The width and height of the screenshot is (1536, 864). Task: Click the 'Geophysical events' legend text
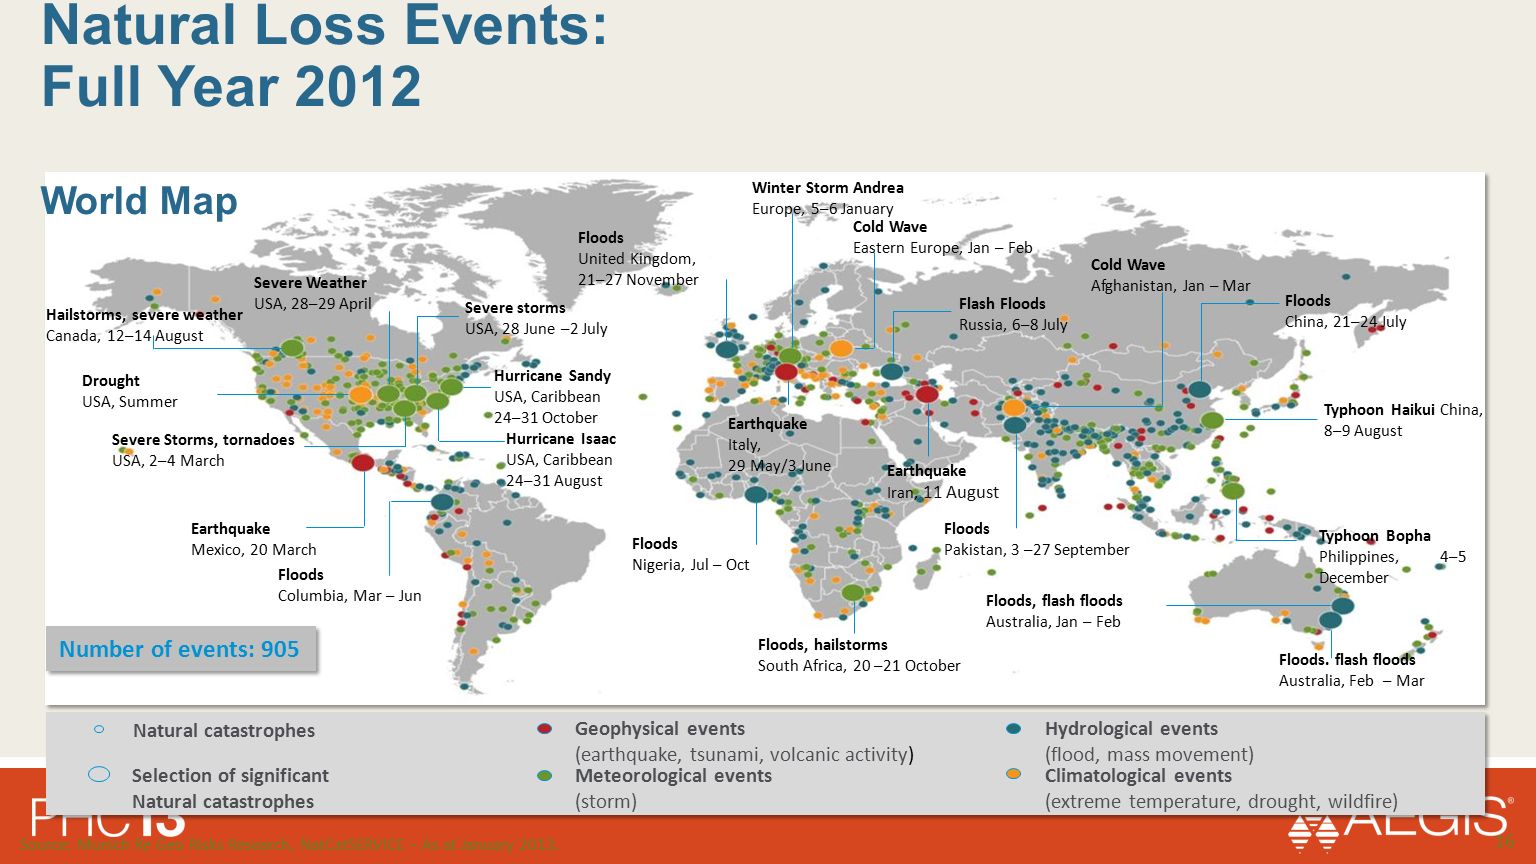coord(660,729)
